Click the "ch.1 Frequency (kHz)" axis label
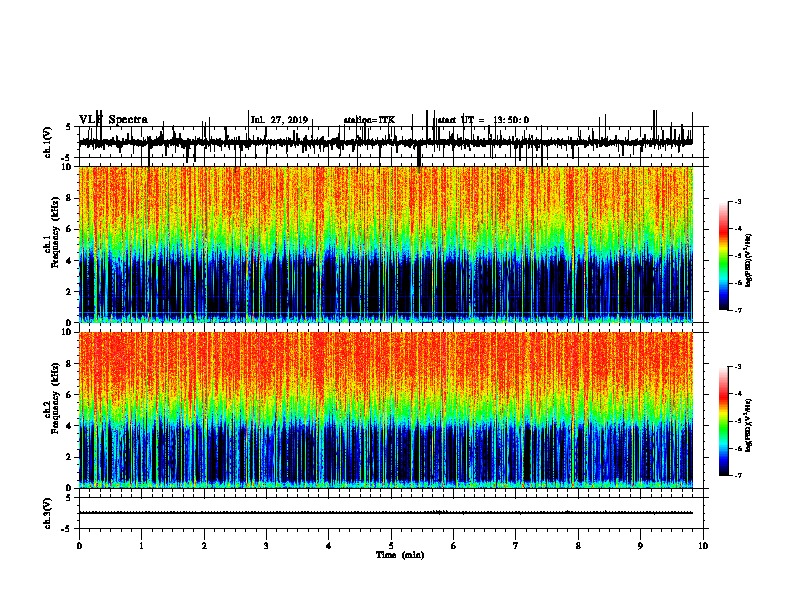The width and height of the screenshot is (792, 612). click(x=52, y=231)
